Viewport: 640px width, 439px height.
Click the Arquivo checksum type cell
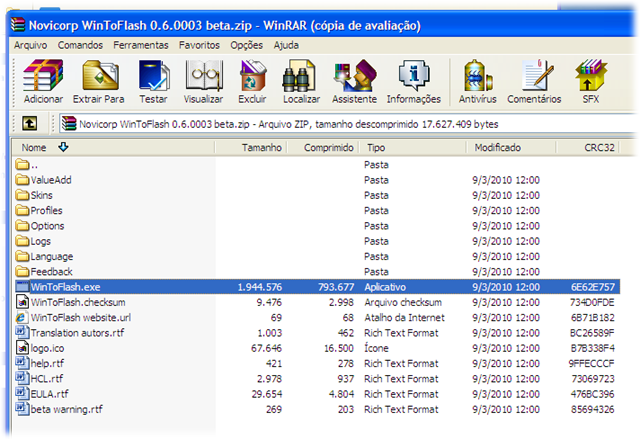click(403, 302)
